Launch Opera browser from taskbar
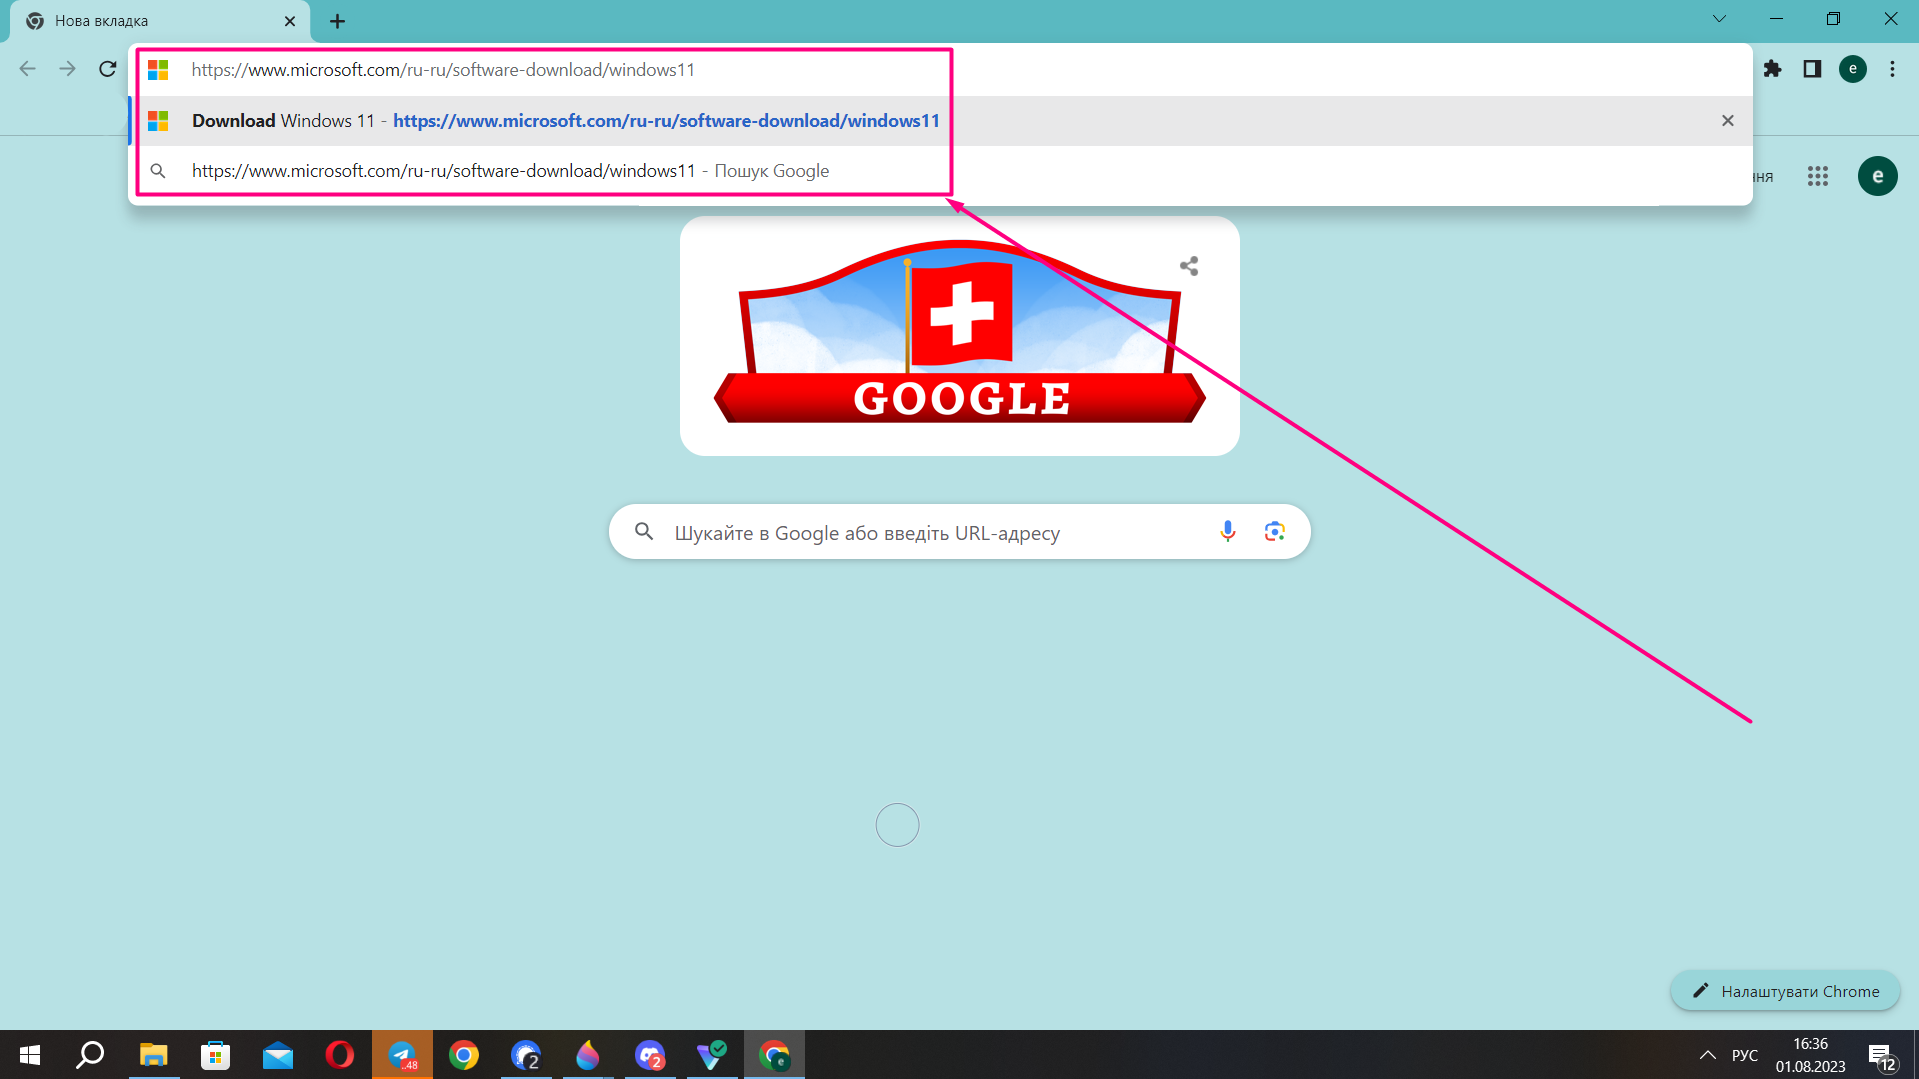The image size is (1919, 1079). [x=339, y=1055]
